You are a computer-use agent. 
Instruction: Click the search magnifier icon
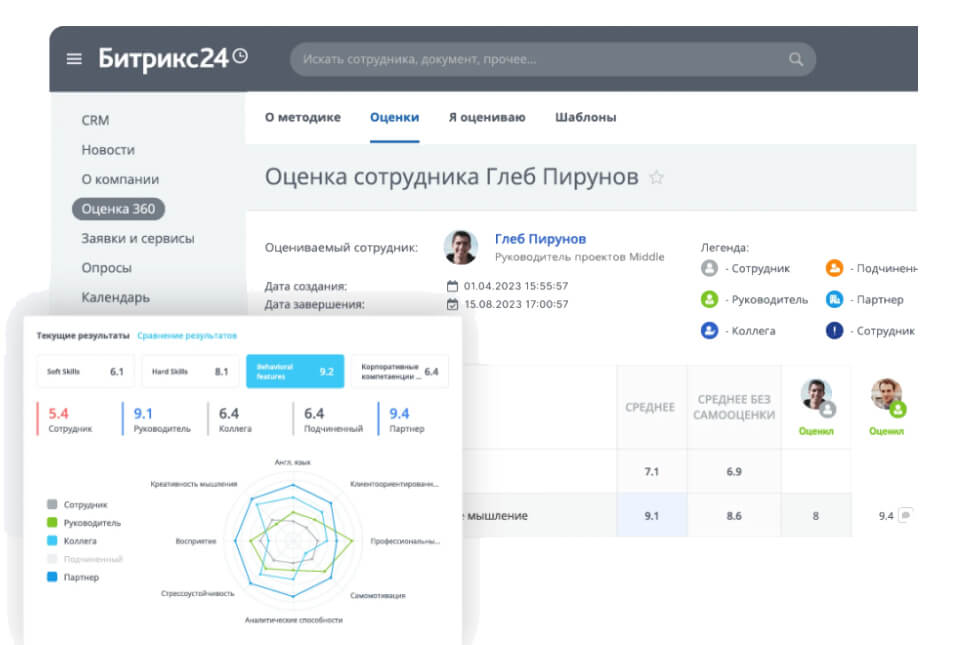(796, 59)
